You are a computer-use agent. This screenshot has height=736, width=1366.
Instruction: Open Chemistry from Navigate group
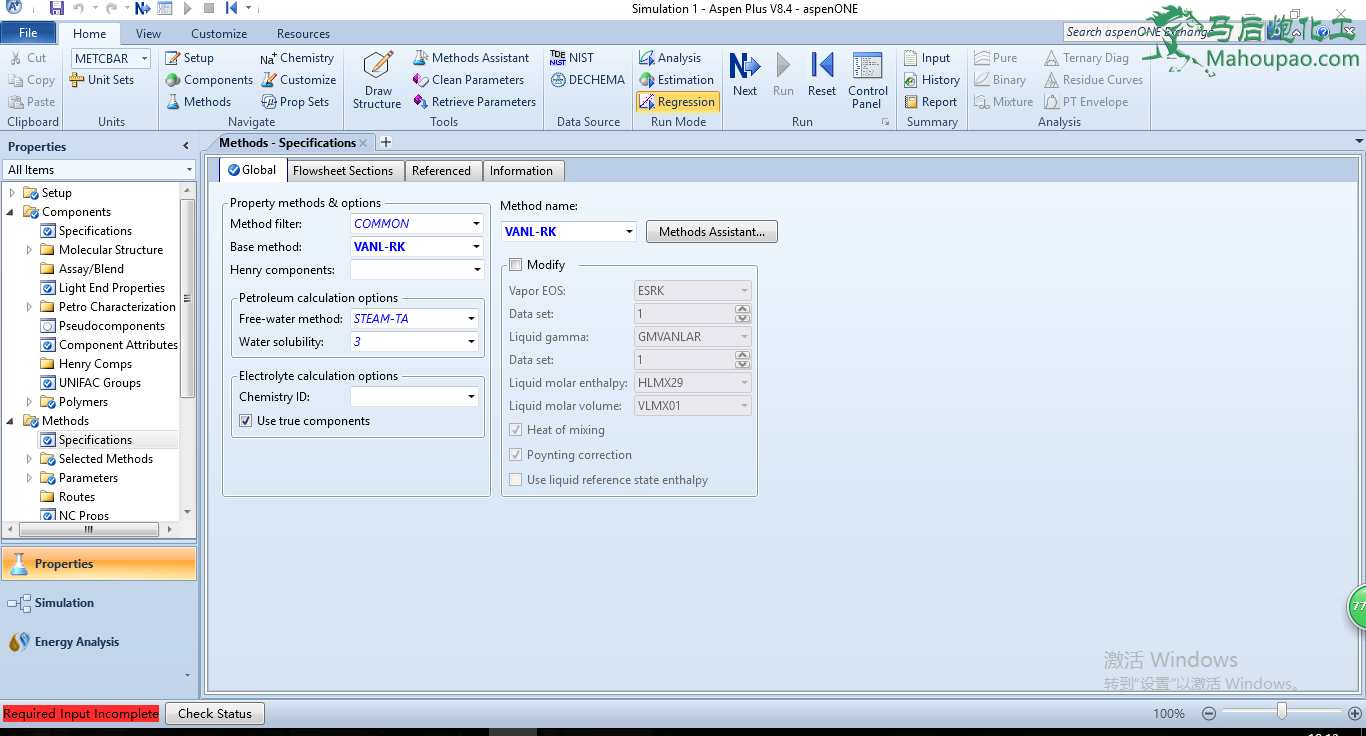[297, 58]
